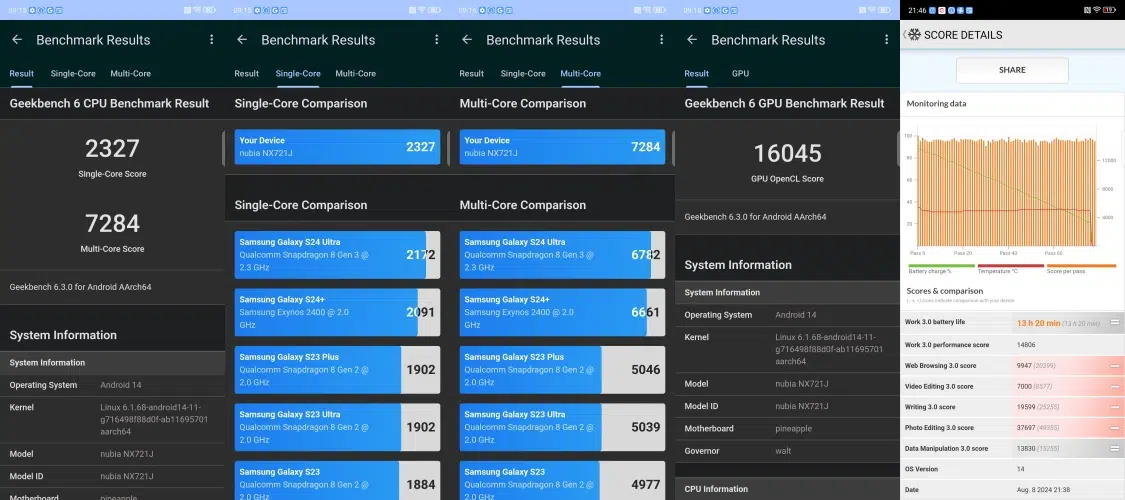Tap the 16045 GPU OpenCL Score value
The width and height of the screenshot is (1125, 500).
[787, 153]
